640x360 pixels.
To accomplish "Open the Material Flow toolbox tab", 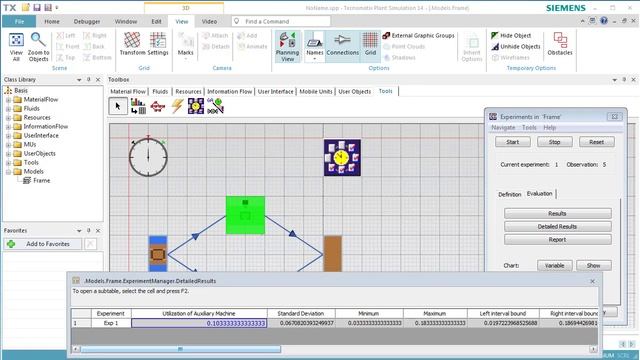I will pyautogui.click(x=128, y=91).
